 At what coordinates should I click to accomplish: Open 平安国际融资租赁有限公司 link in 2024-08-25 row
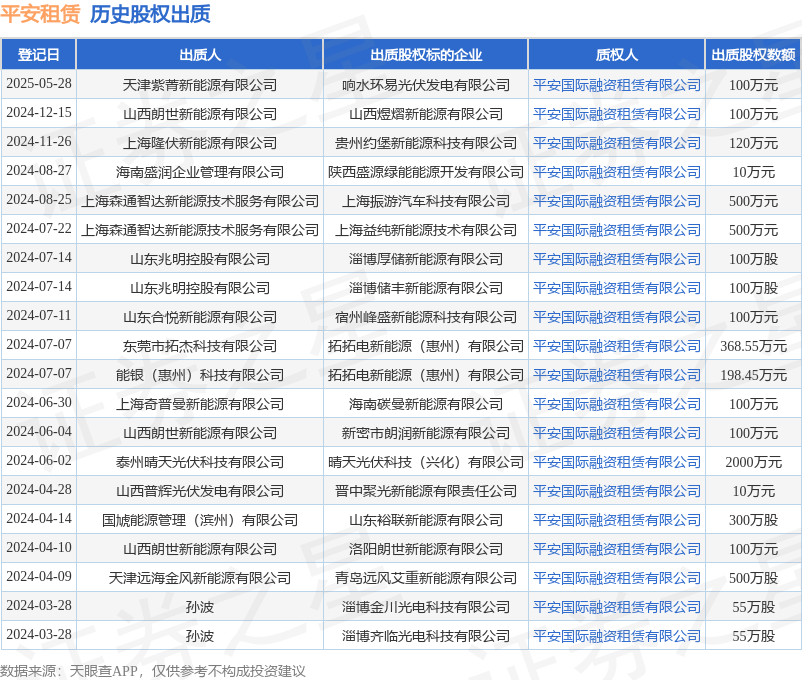click(617, 201)
